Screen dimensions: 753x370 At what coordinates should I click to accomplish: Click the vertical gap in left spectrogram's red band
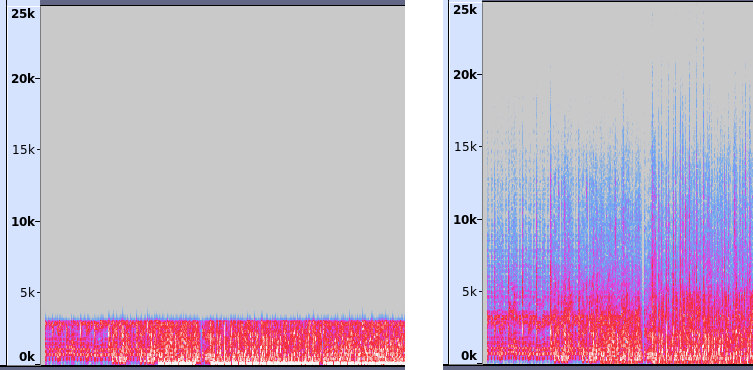click(x=201, y=341)
